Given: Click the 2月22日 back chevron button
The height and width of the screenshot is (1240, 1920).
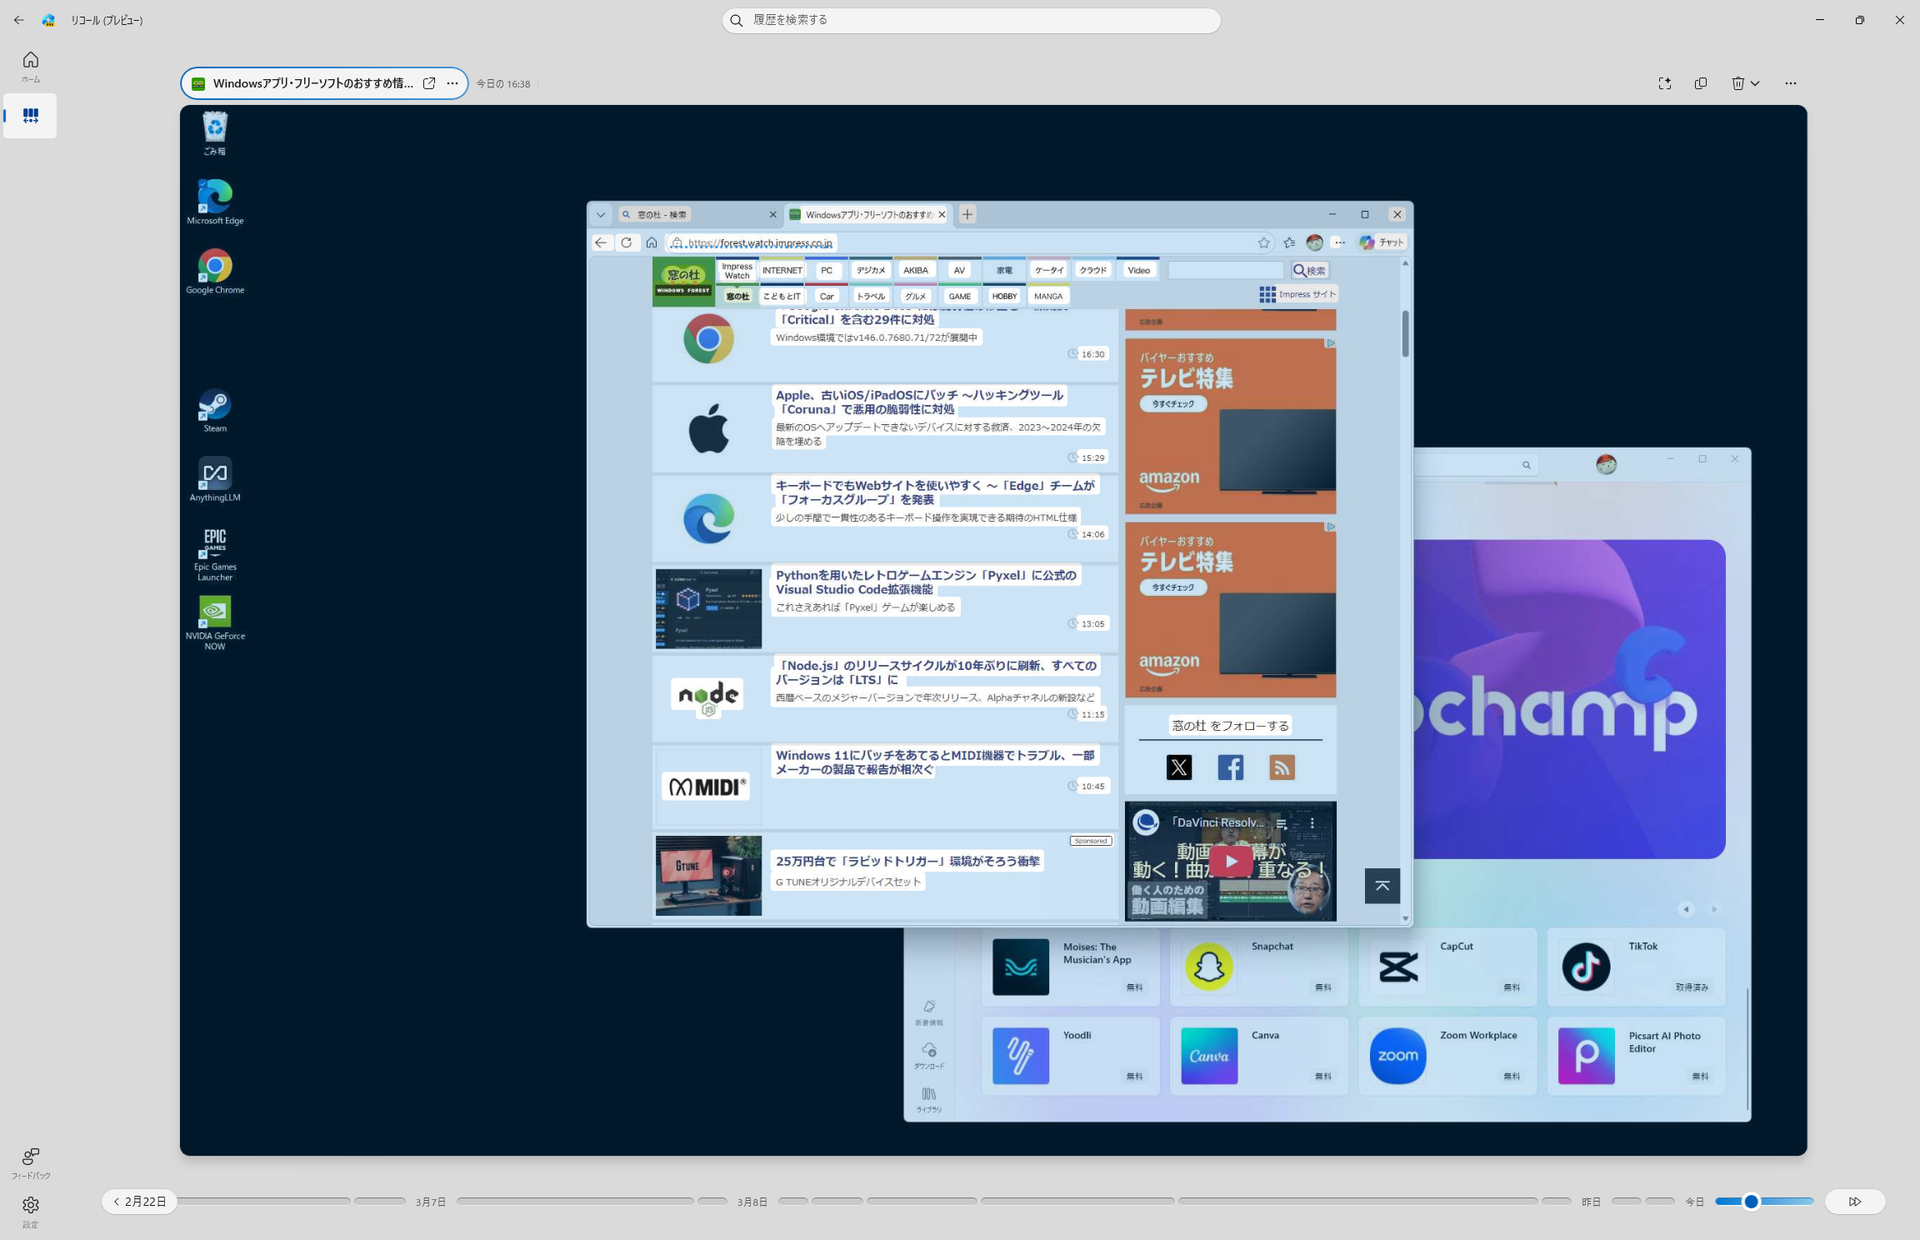Looking at the screenshot, I should pos(139,1201).
